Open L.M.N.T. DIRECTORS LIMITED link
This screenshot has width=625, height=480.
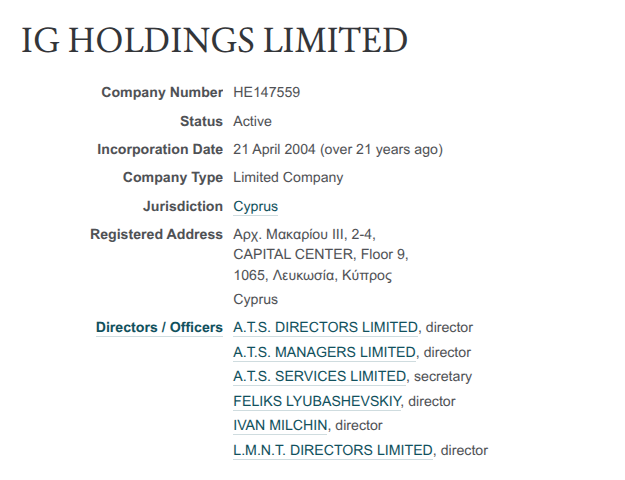click(x=333, y=450)
